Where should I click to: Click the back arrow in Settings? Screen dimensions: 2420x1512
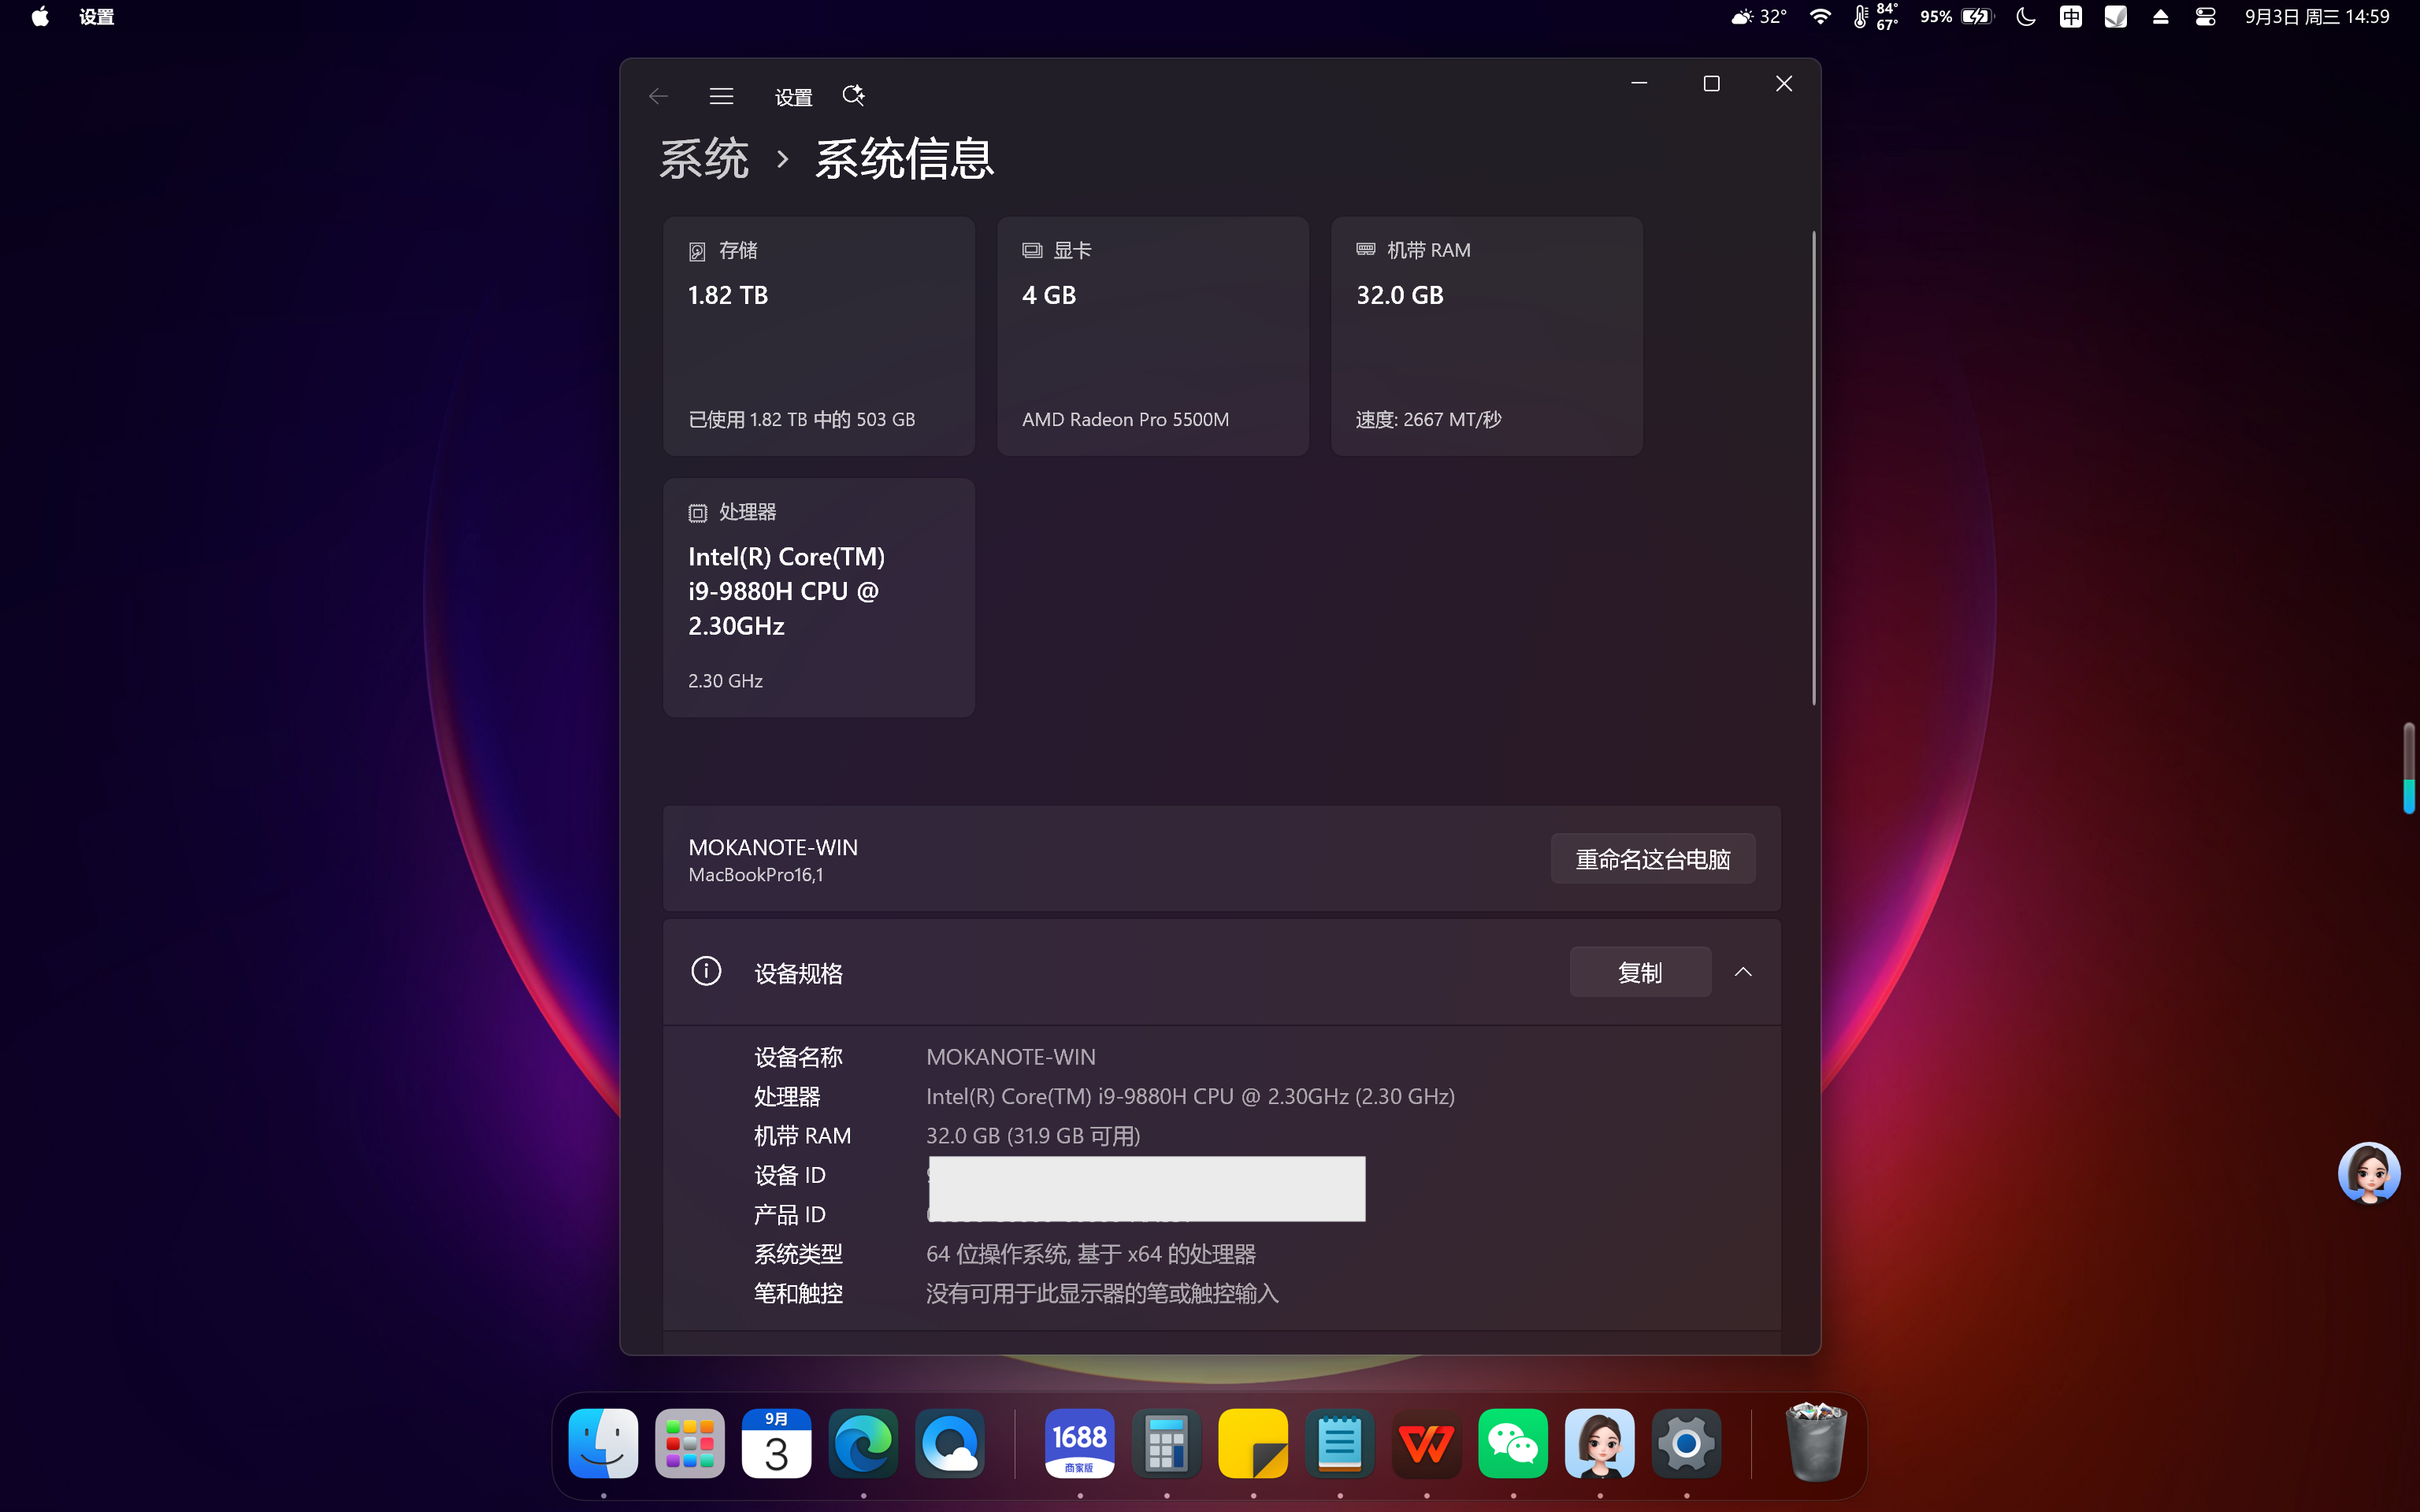tap(658, 96)
